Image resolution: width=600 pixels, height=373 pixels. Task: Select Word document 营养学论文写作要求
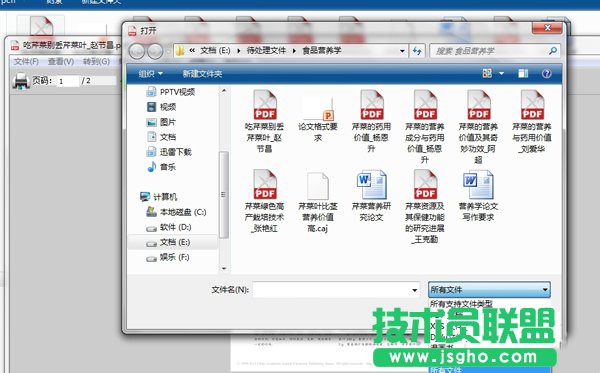click(x=478, y=196)
